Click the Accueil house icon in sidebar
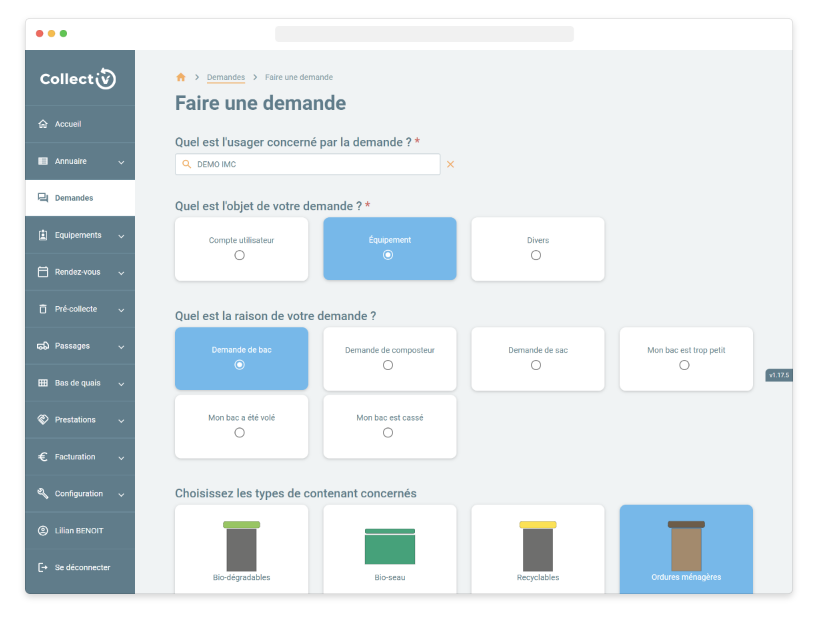Image resolution: width=818 pixels, height=618 pixels. point(42,124)
